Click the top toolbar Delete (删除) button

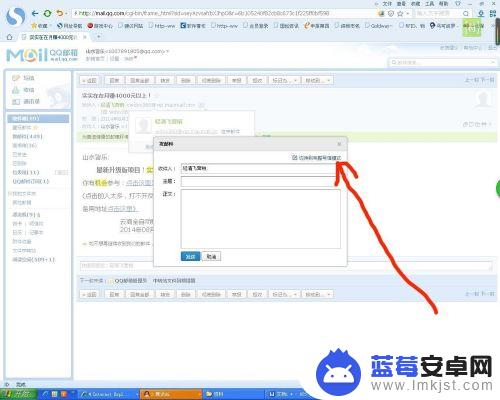pos(186,80)
